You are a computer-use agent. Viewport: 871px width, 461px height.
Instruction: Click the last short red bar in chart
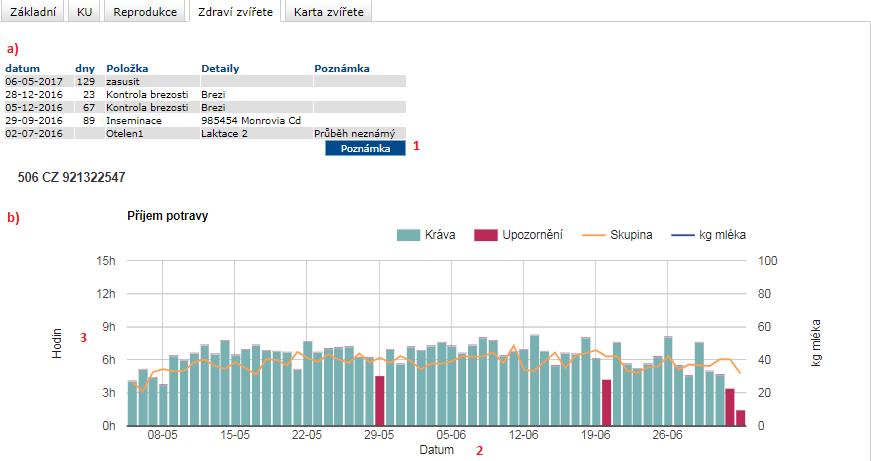(x=740, y=418)
